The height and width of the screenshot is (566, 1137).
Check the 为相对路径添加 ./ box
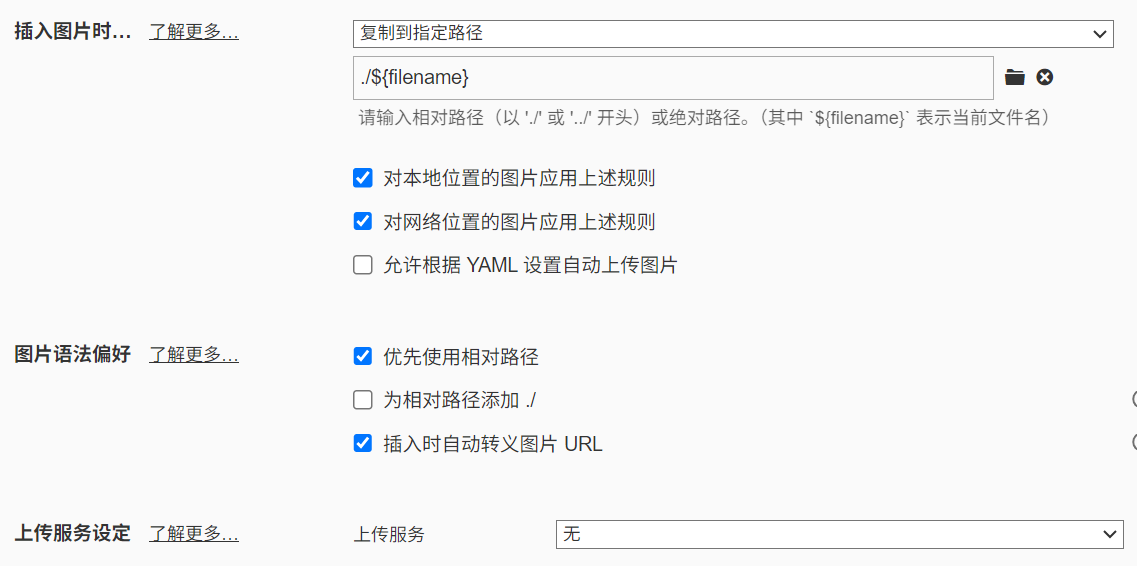tap(363, 400)
